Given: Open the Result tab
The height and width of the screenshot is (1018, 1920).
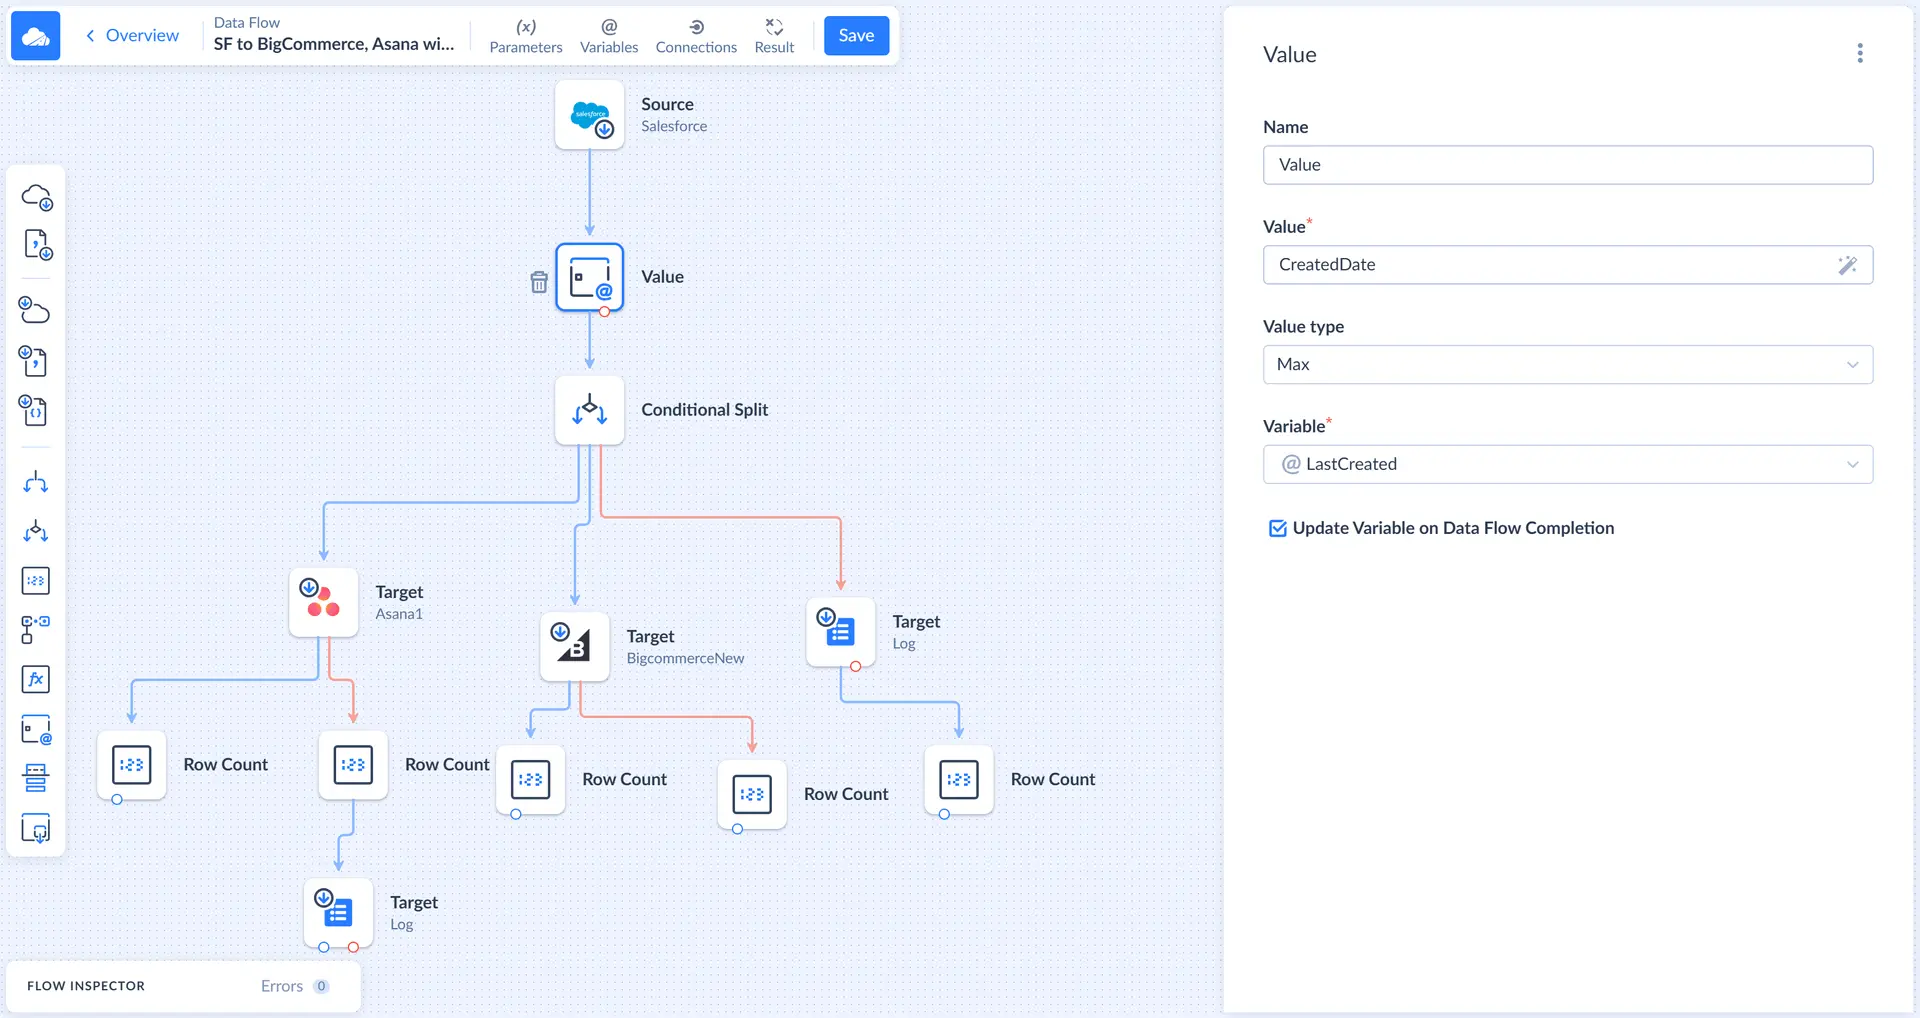Looking at the screenshot, I should 774,36.
